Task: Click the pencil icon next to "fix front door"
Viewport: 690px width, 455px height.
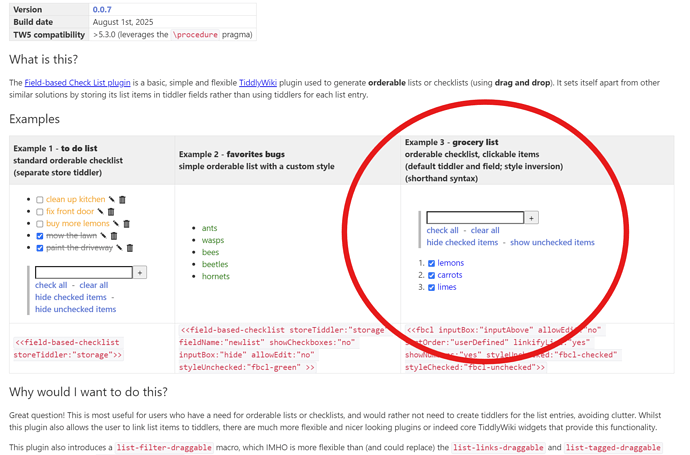Action: tap(100, 211)
